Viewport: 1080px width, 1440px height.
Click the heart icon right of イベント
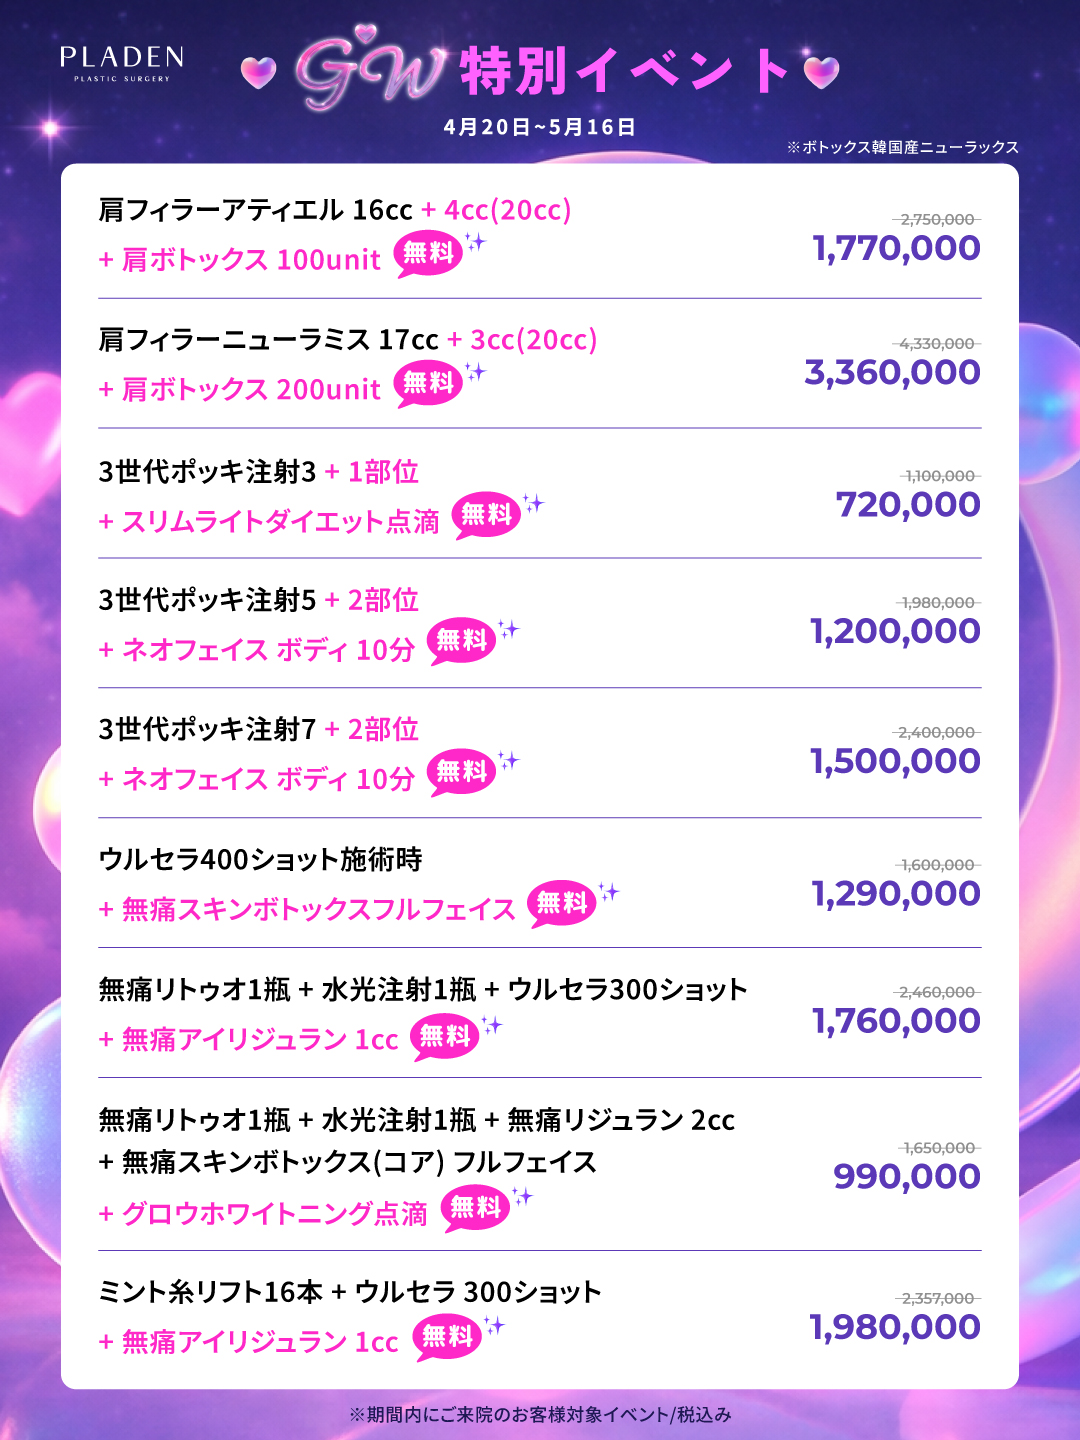(x=822, y=72)
